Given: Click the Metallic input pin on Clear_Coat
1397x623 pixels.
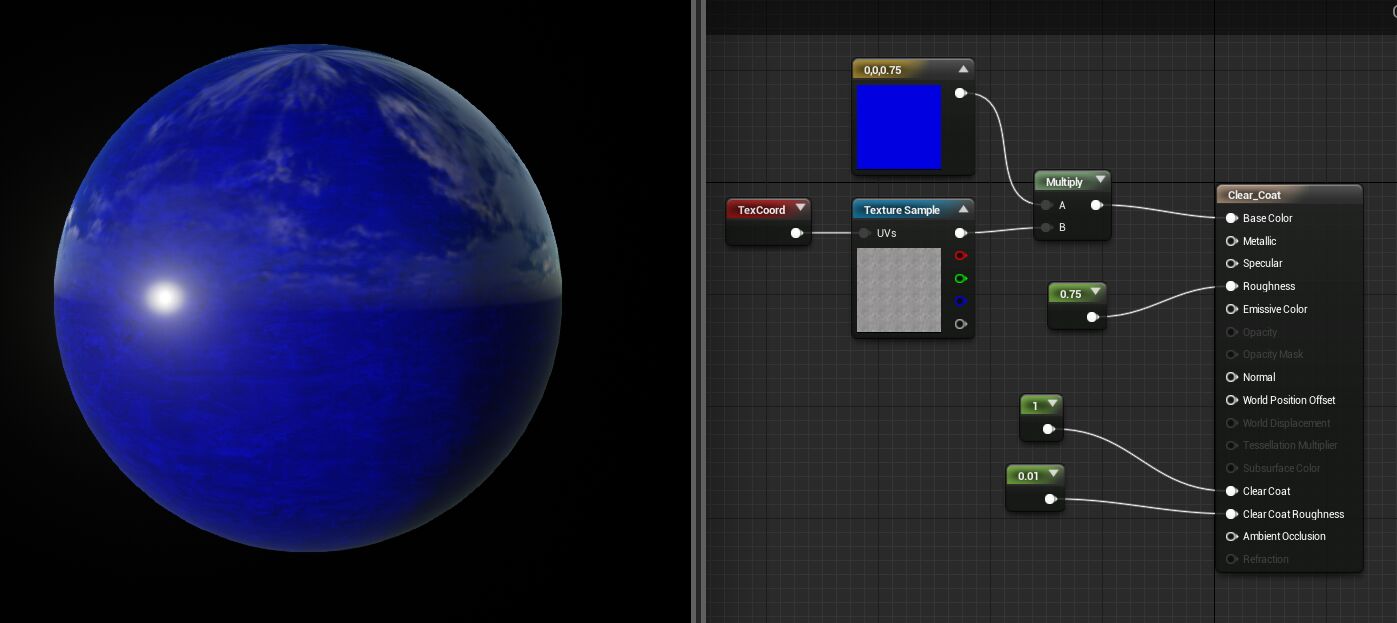Looking at the screenshot, I should (x=1231, y=241).
